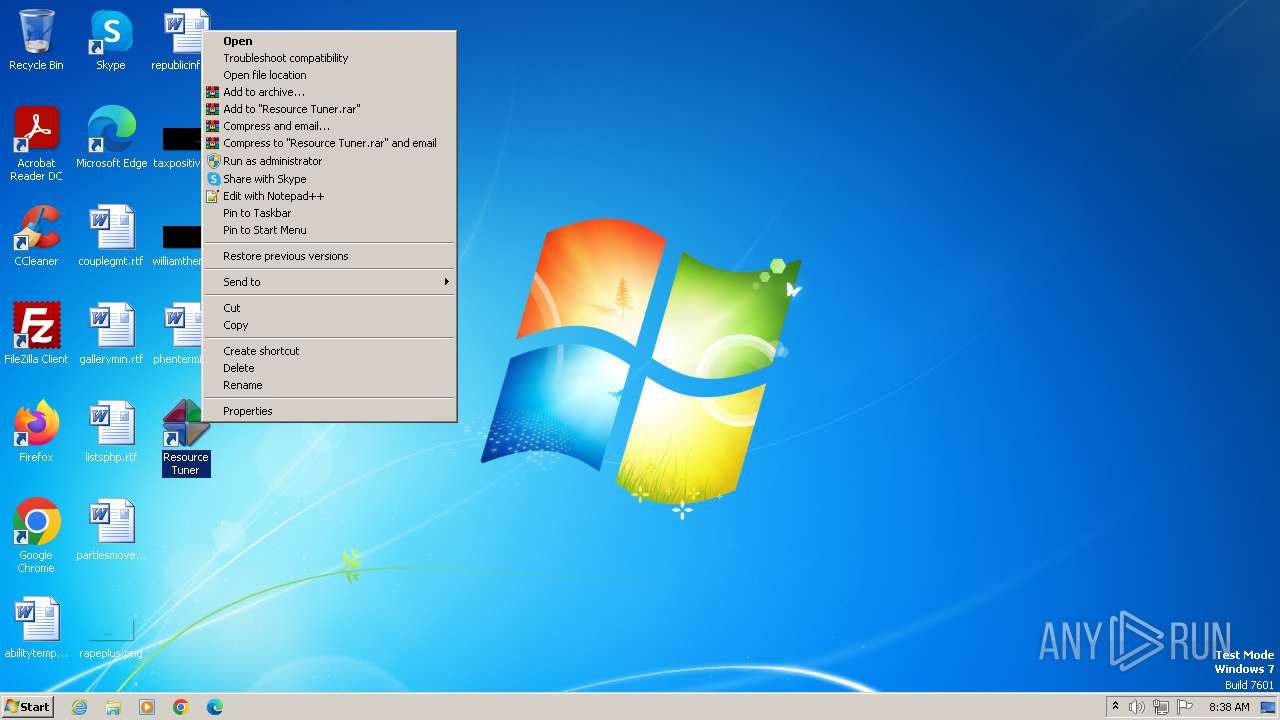Click the network tray icon
This screenshot has height=720, width=1280.
coord(1161,707)
